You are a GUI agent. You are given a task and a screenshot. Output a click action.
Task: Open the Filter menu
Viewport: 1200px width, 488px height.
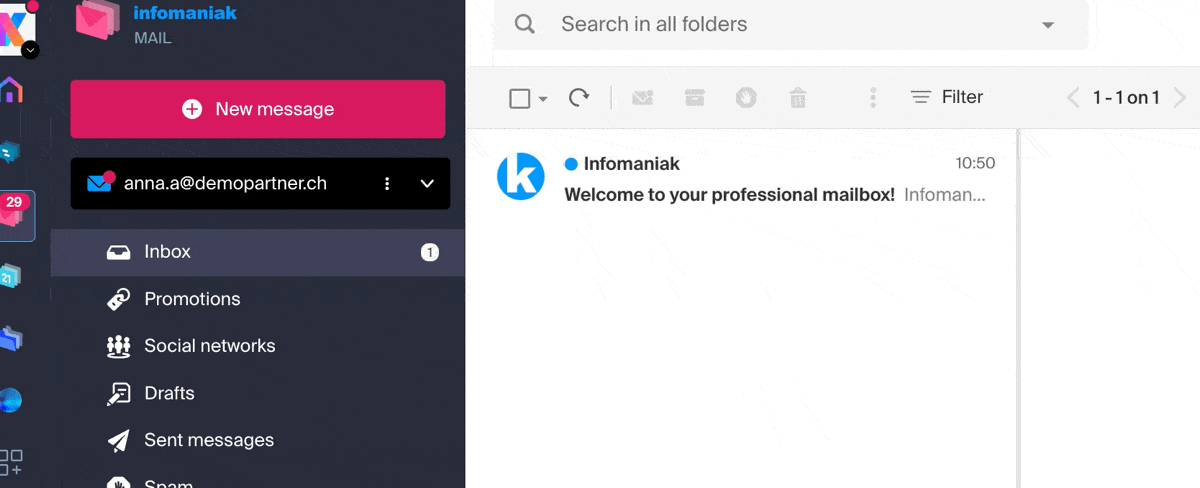(947, 97)
